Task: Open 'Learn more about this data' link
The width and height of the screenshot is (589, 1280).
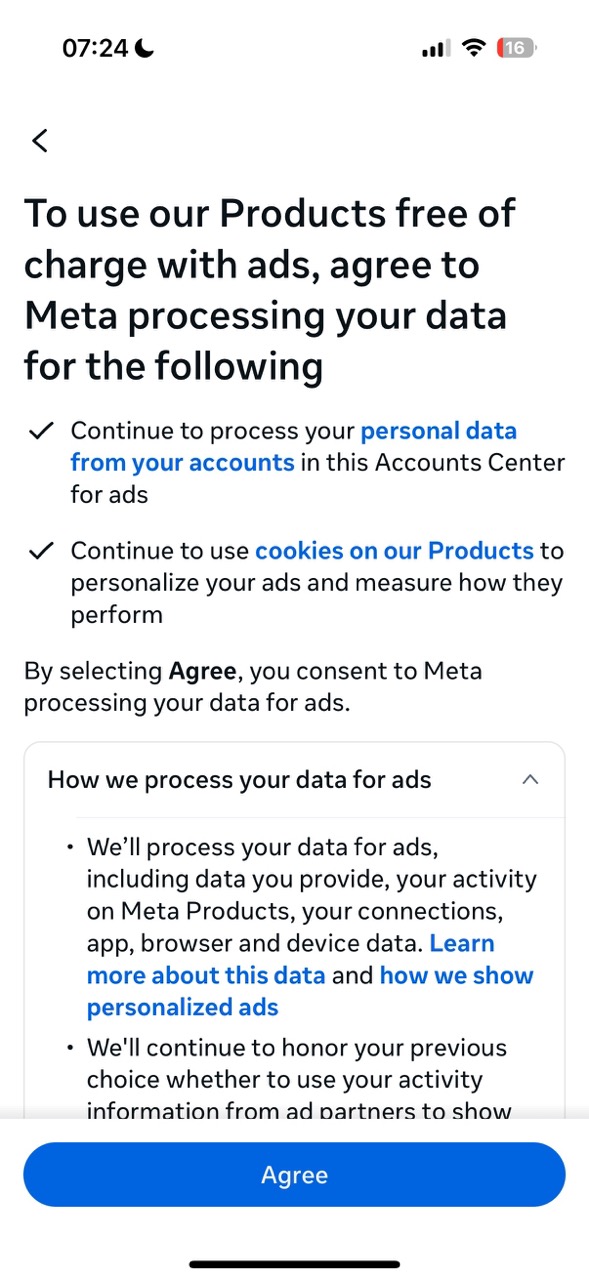Action: point(290,959)
